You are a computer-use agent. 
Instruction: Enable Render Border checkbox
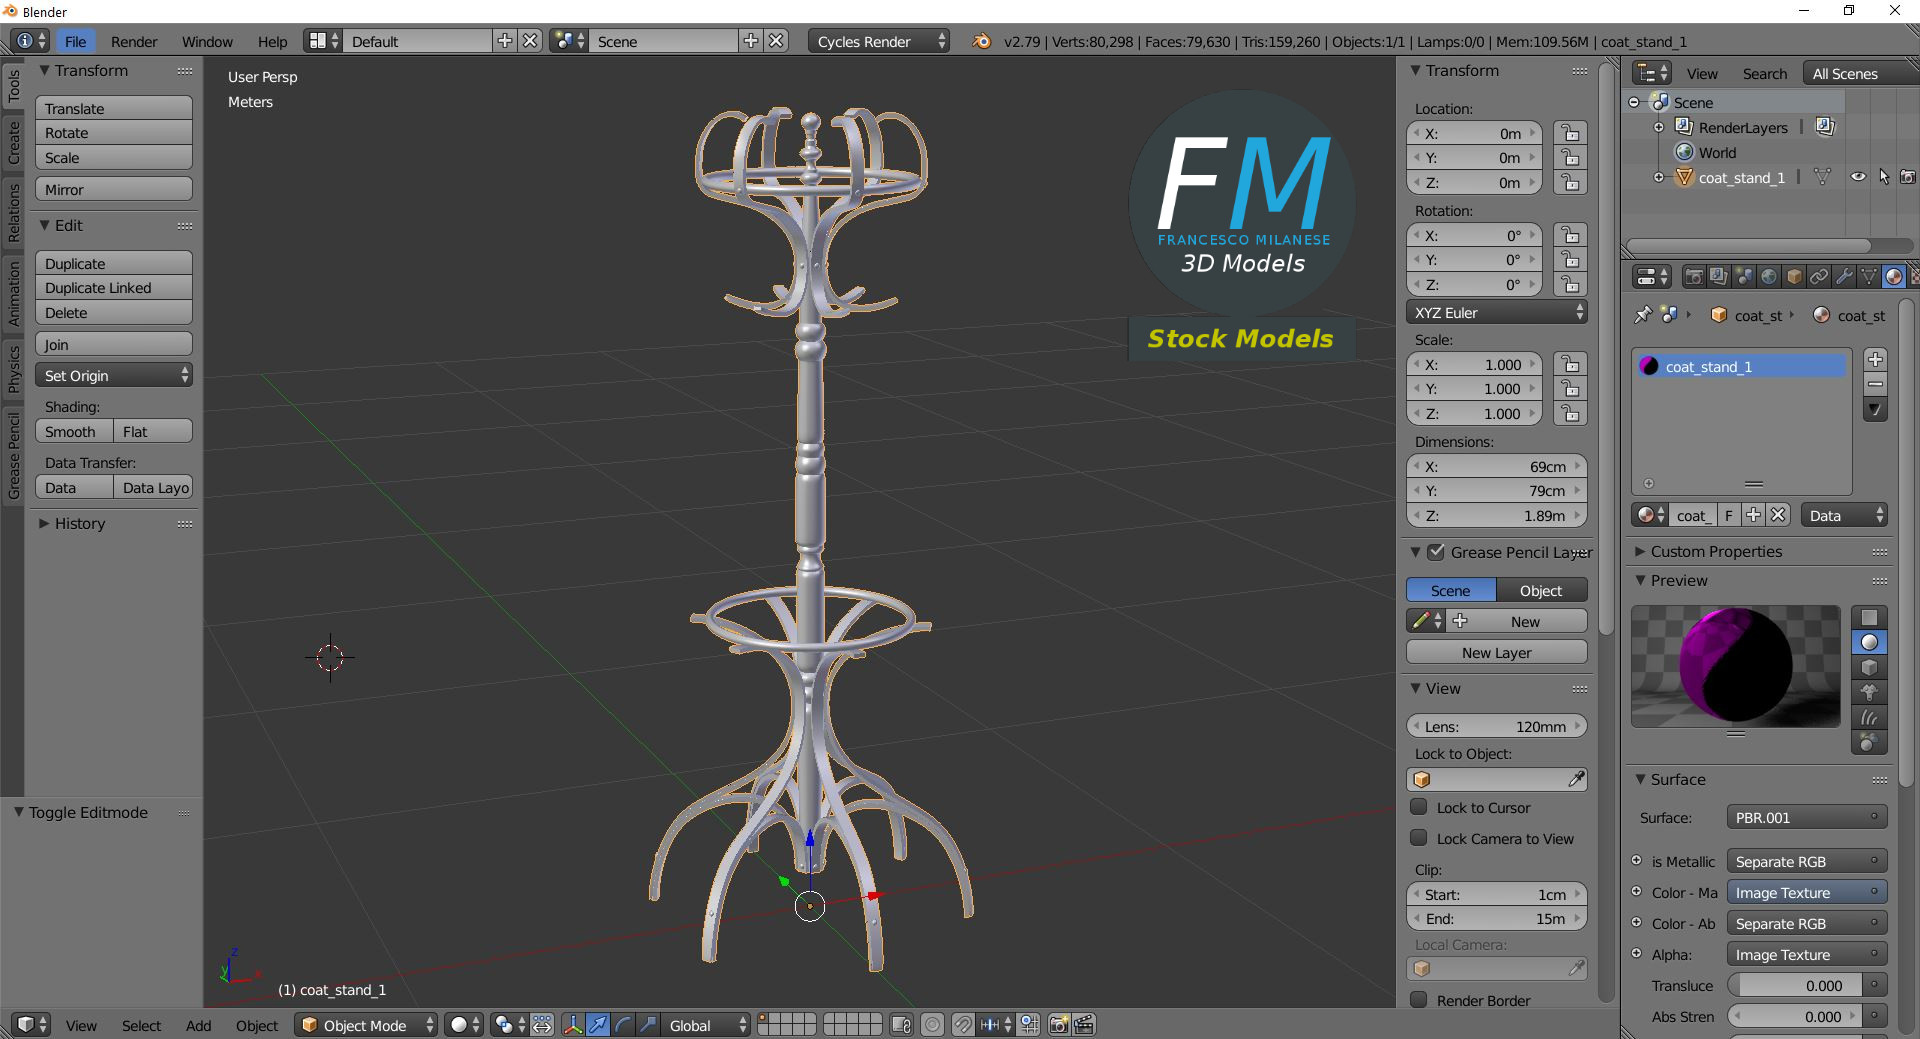click(x=1418, y=1000)
